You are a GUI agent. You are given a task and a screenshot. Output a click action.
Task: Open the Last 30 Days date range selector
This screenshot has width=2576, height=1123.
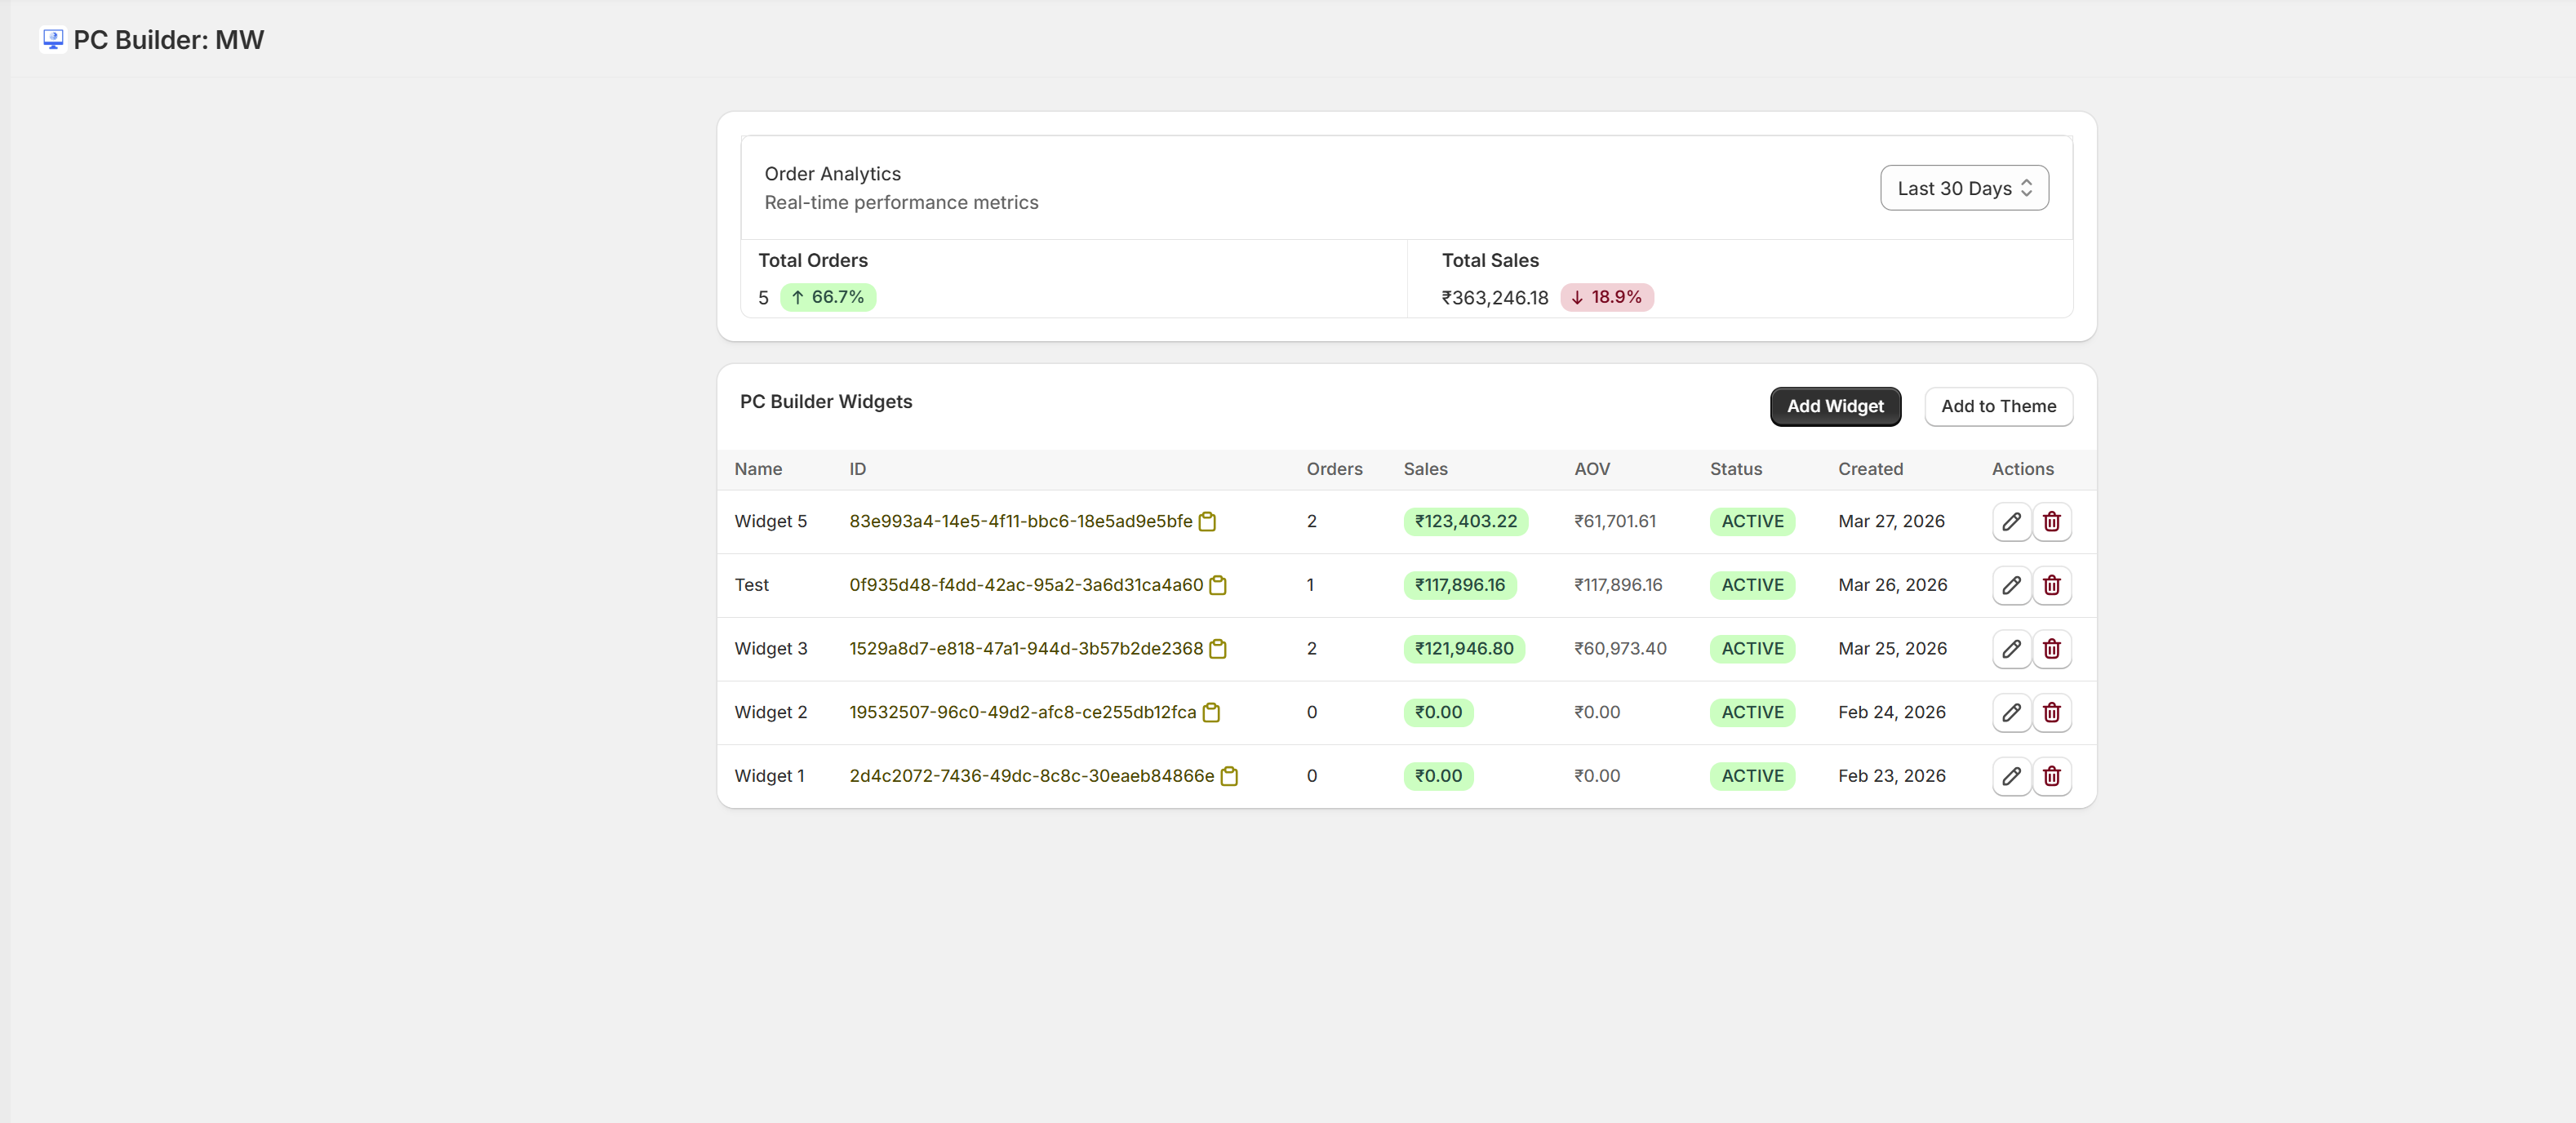pos(1963,187)
